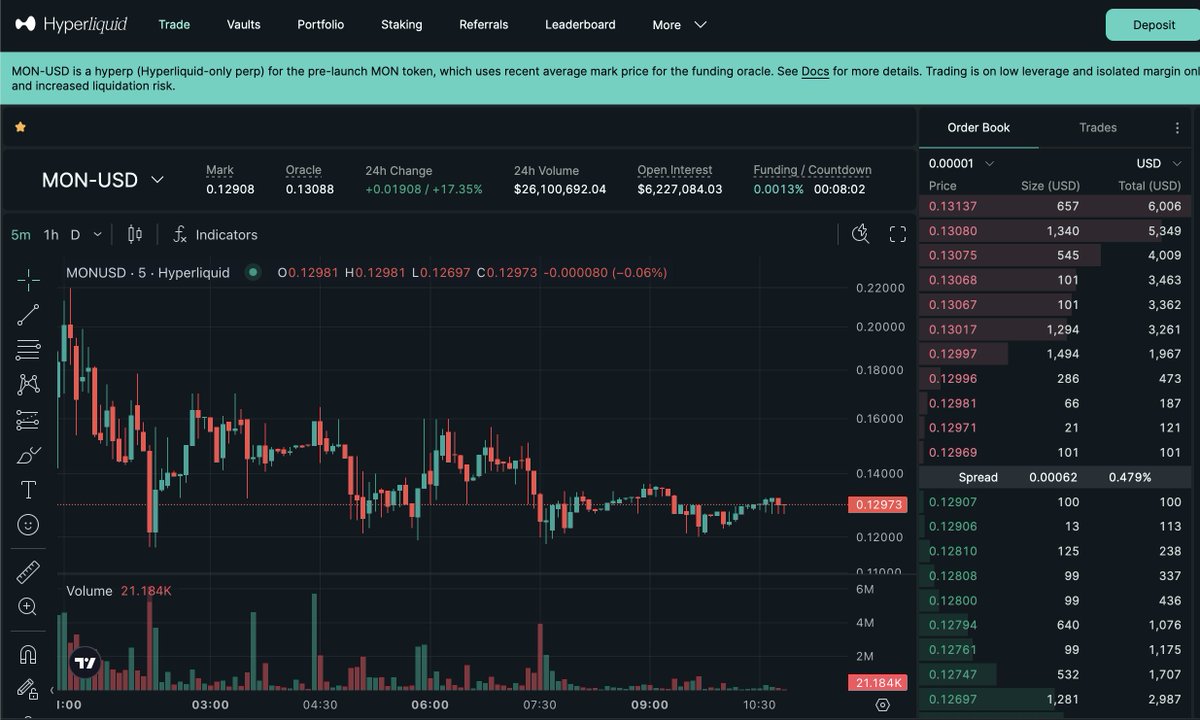Expand the MON-USD pair selector

pos(103,180)
